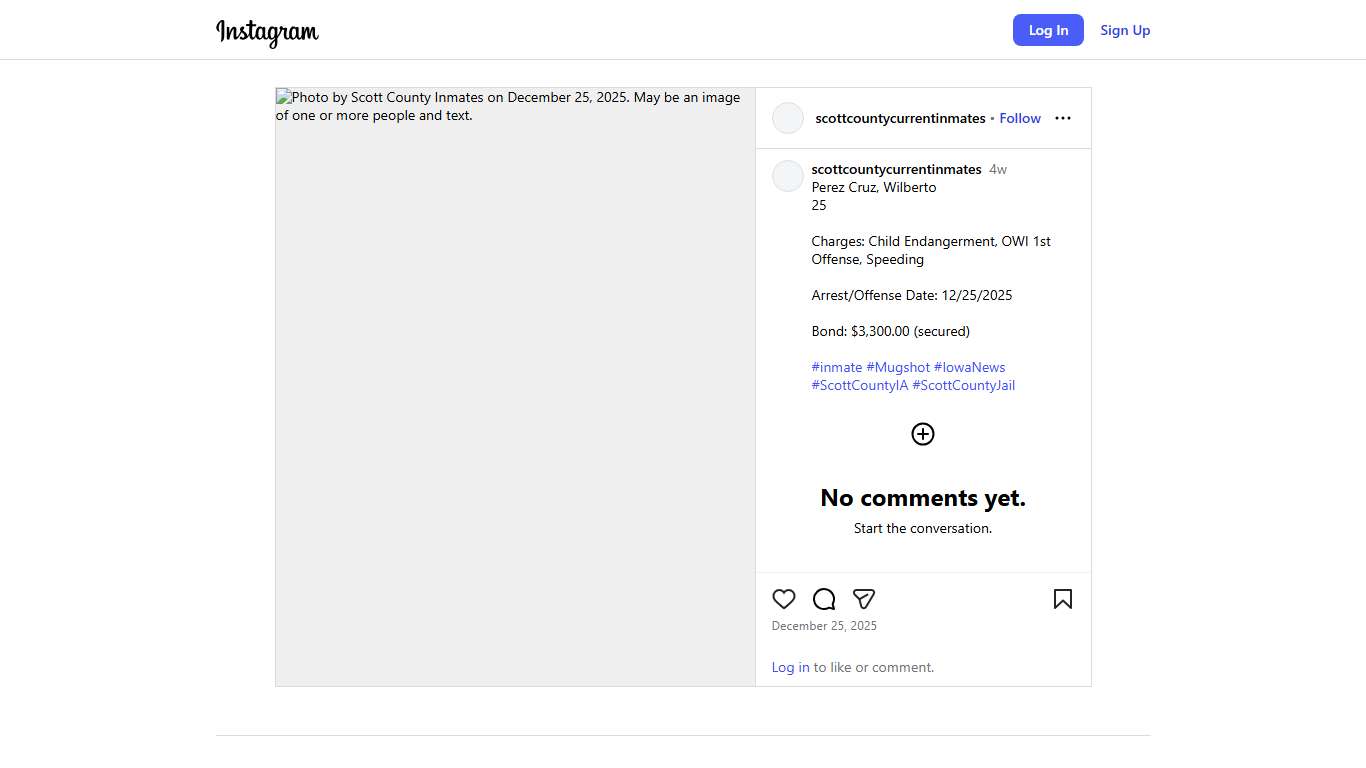Click the Instagram logo
The width and height of the screenshot is (1366, 768).
click(x=267, y=32)
